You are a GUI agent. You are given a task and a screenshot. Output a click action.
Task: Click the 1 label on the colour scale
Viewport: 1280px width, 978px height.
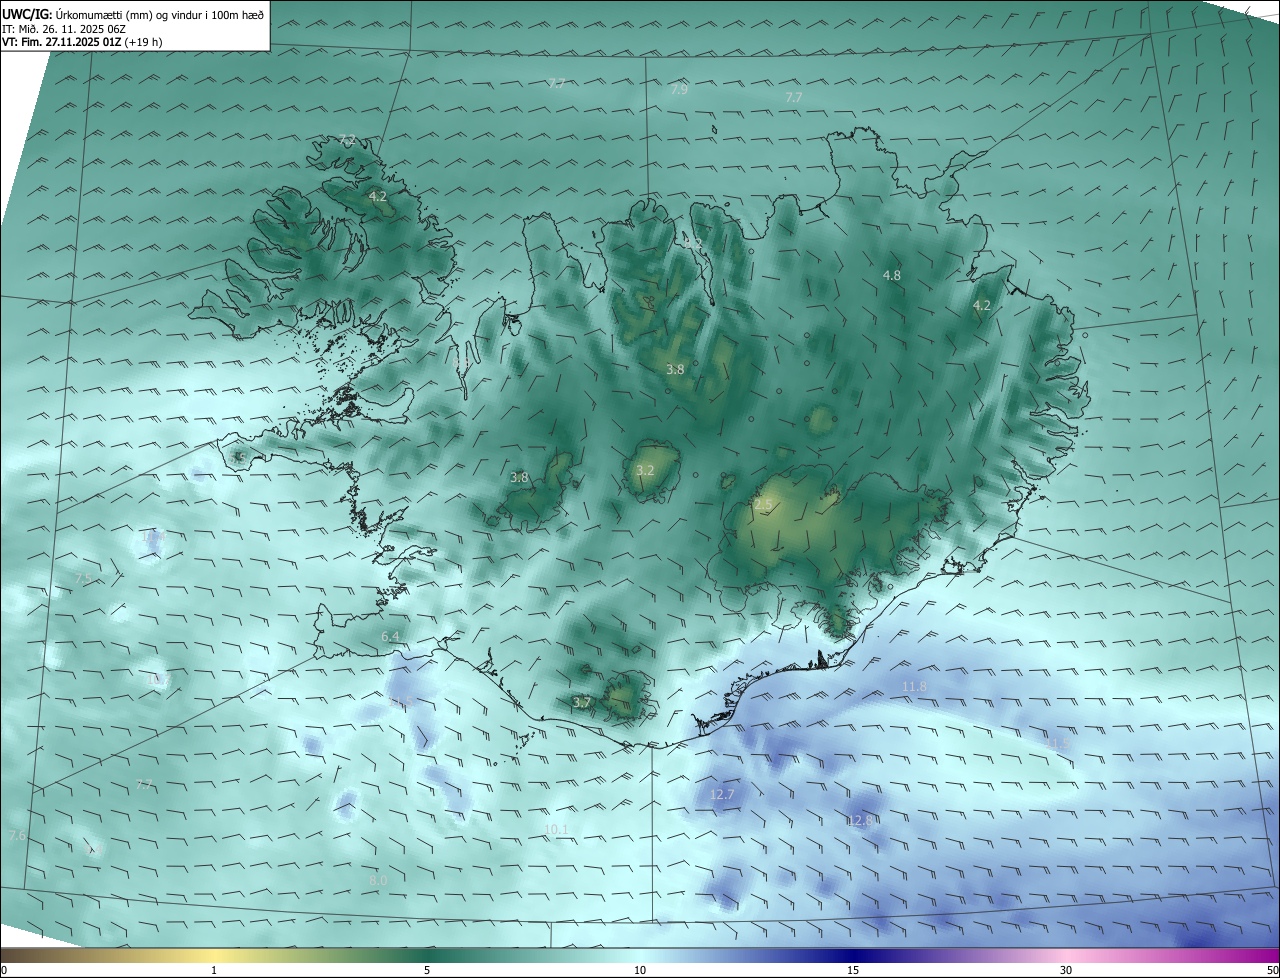pos(214,970)
